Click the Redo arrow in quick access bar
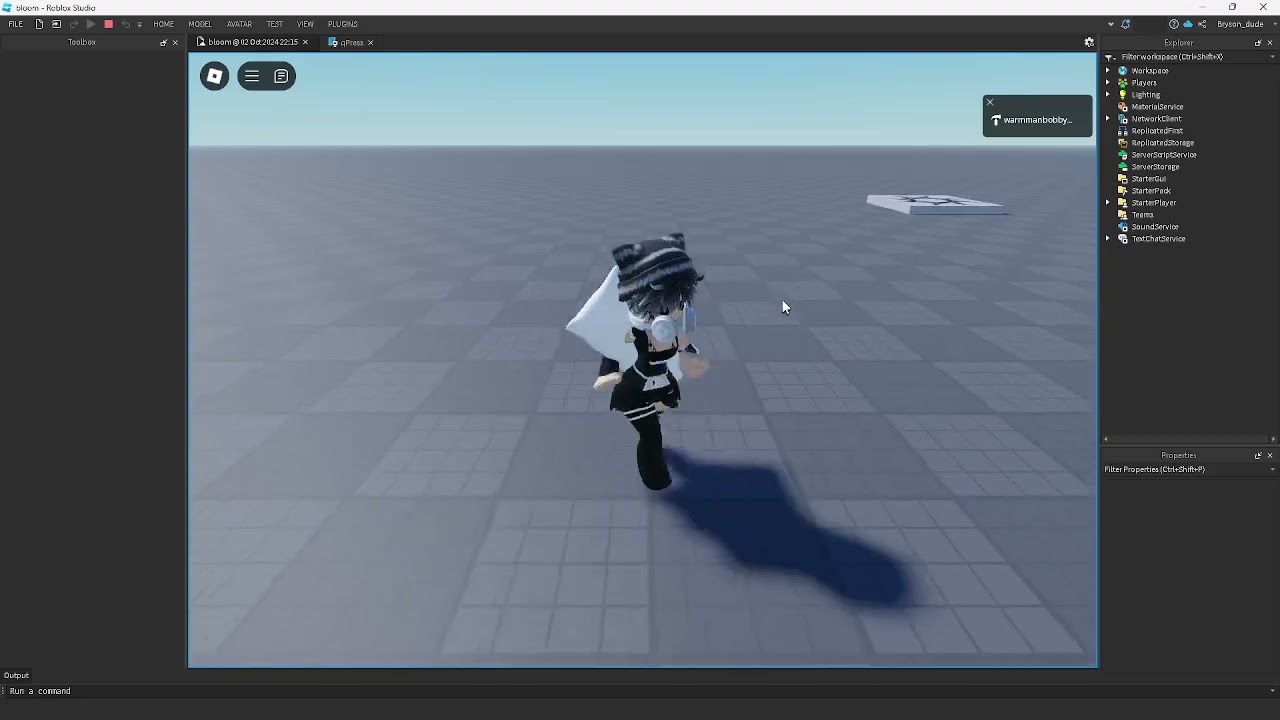 tap(73, 24)
